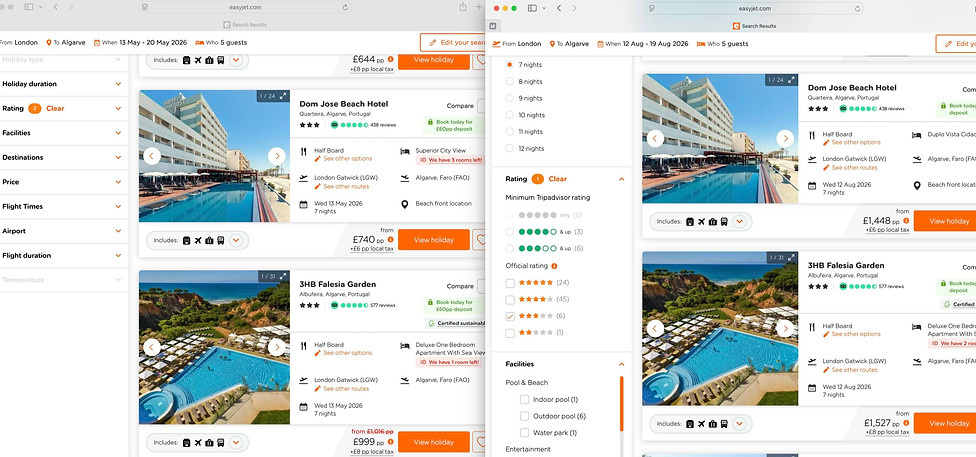Click info icon beside £999 pp price
This screenshot has width=976, height=457.
(x=390, y=441)
